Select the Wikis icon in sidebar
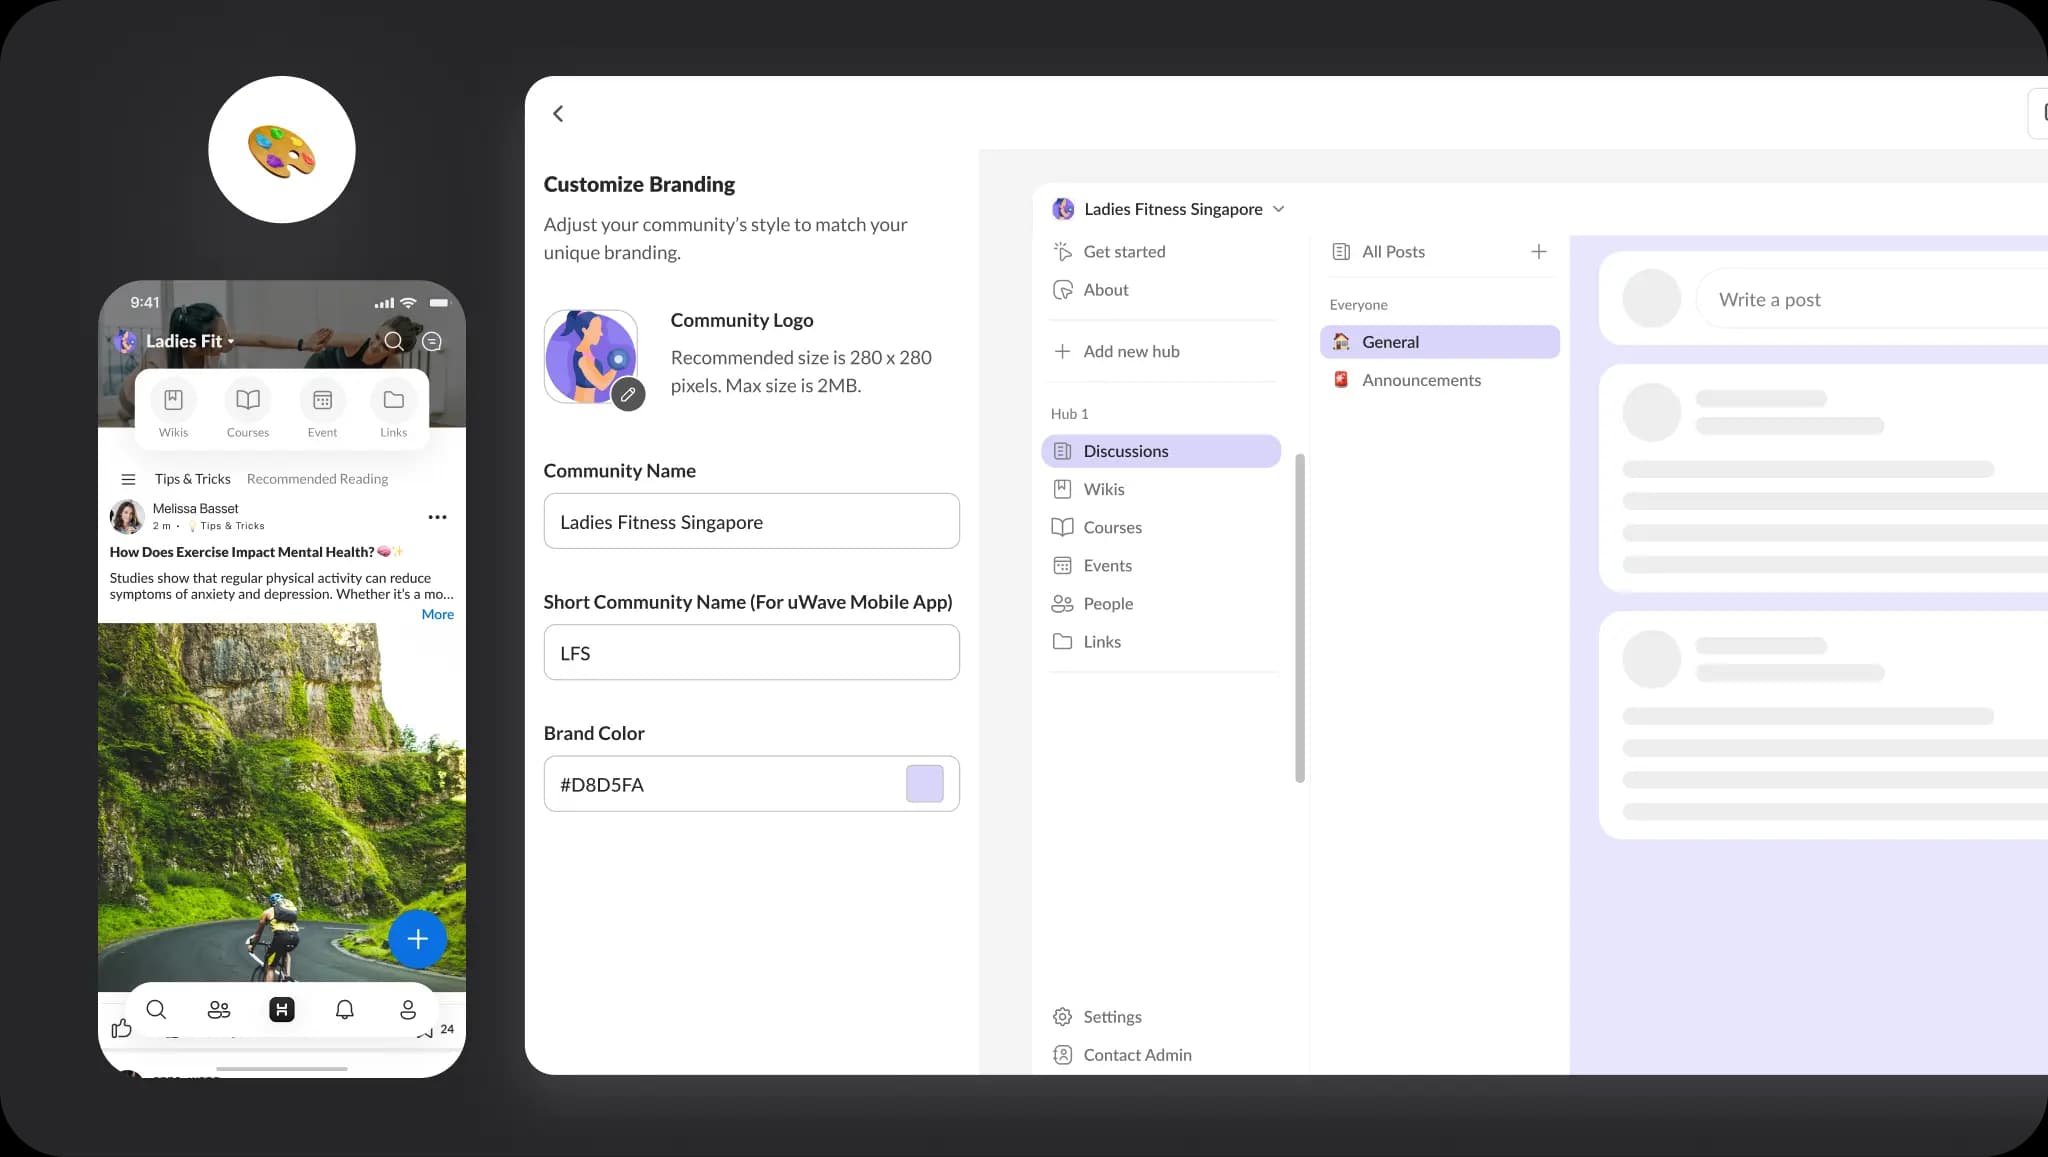 click(1062, 488)
